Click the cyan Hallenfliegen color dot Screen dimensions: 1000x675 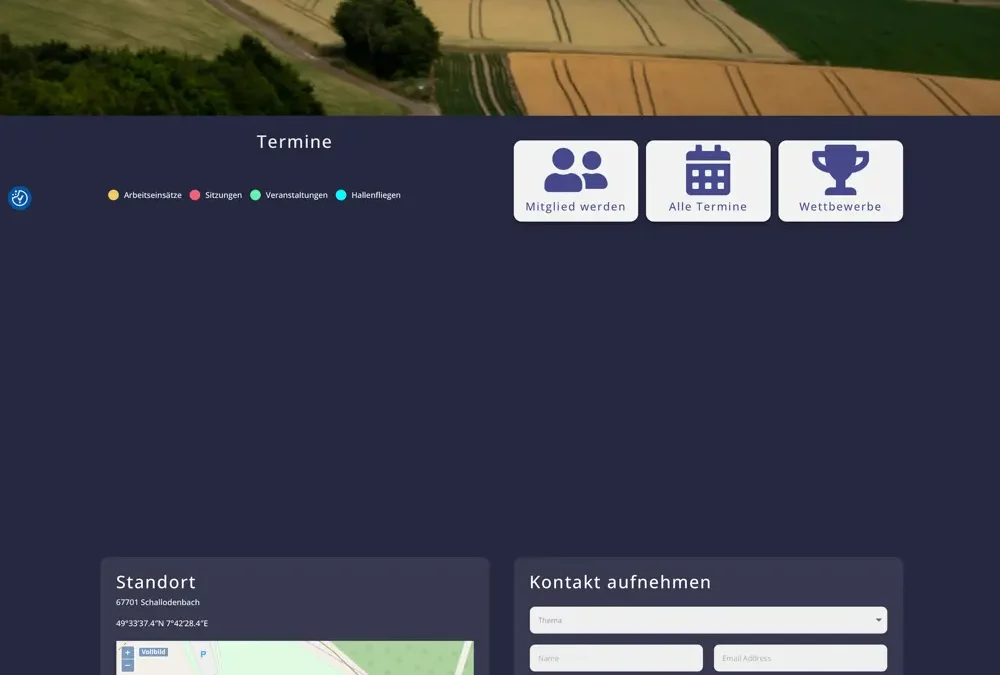341,195
